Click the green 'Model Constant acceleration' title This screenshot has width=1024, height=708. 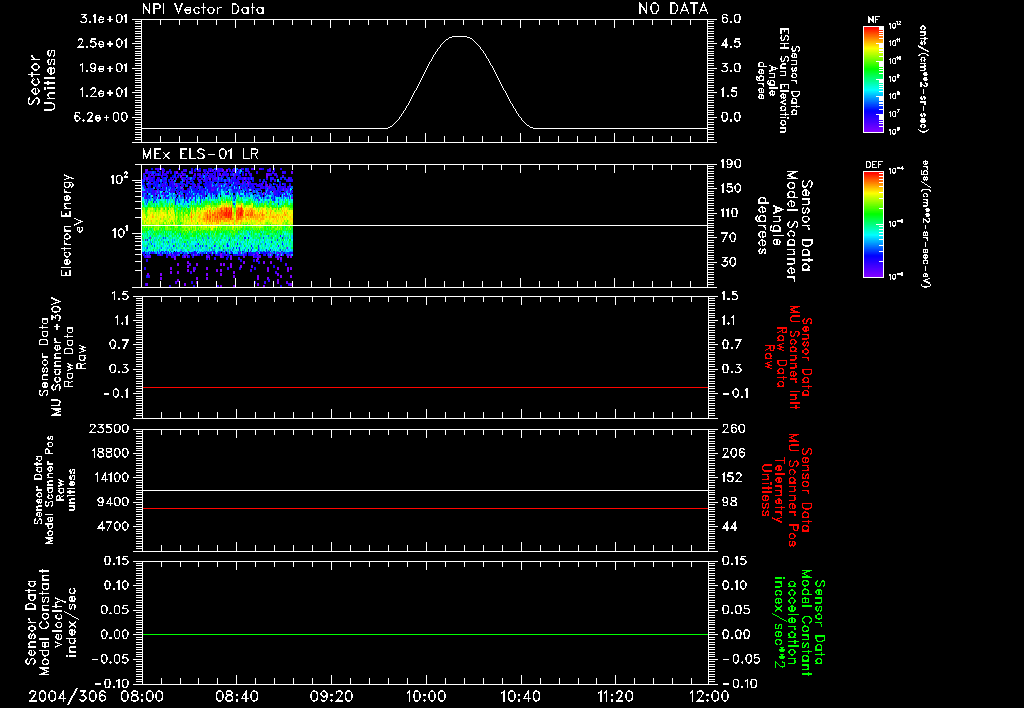pos(799,622)
